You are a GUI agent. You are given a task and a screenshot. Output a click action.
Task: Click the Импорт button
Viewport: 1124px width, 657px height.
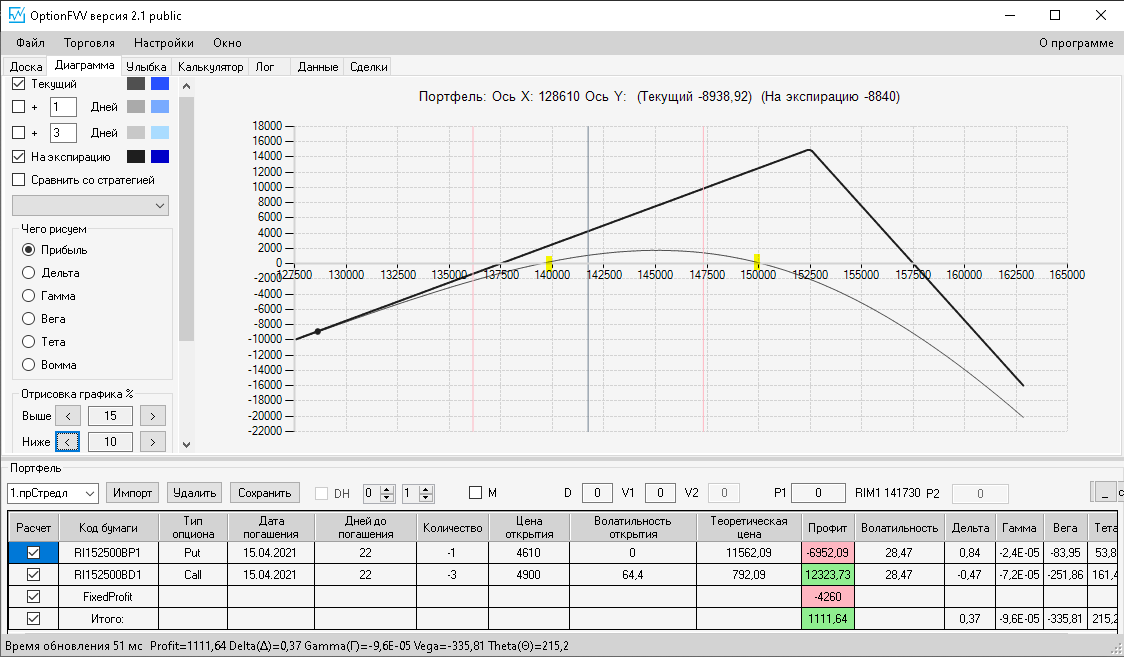(133, 493)
